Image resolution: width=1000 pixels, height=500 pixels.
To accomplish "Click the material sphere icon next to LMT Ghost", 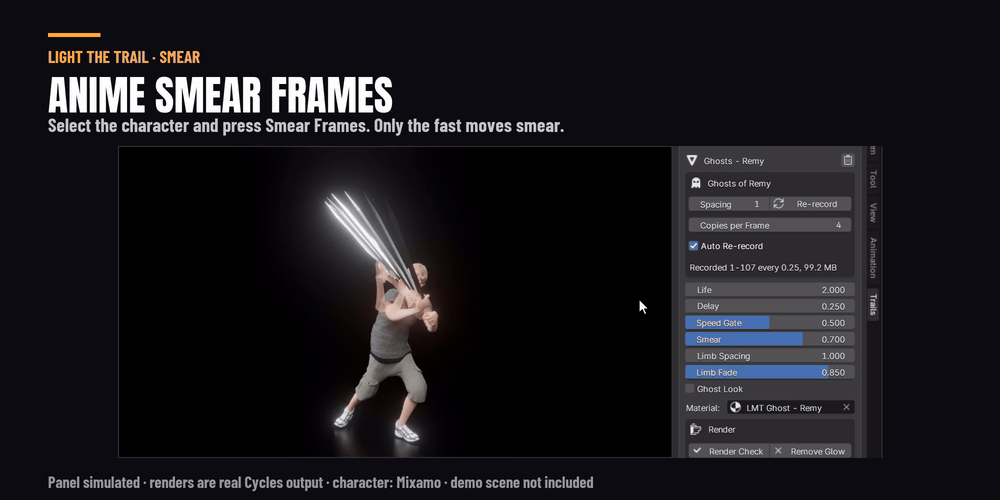I will point(735,408).
